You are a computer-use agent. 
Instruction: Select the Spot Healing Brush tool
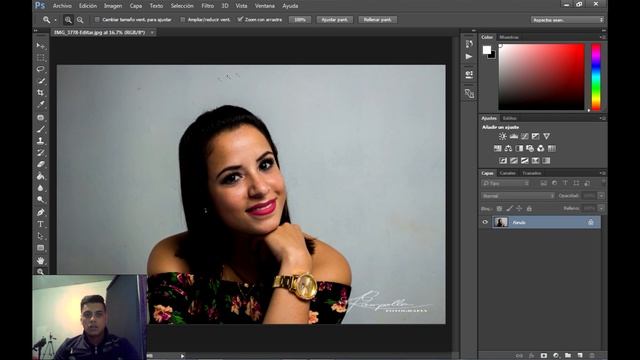tap(40, 118)
